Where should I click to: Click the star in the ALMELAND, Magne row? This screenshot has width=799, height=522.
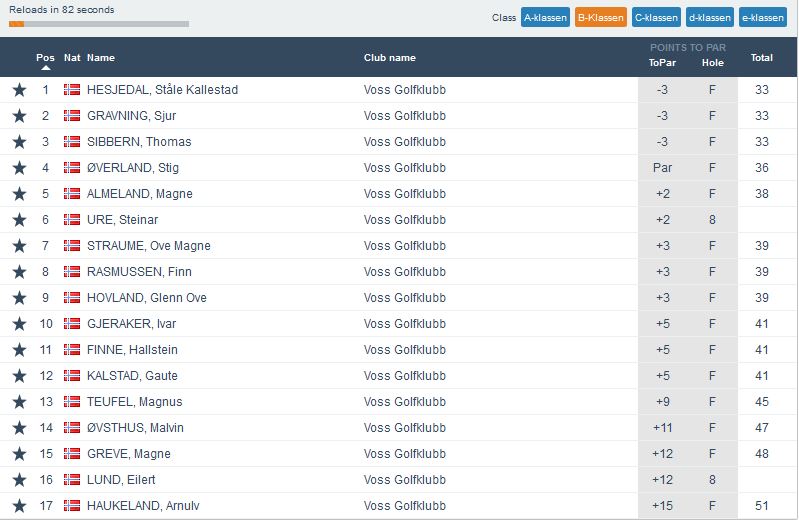tap(19, 194)
